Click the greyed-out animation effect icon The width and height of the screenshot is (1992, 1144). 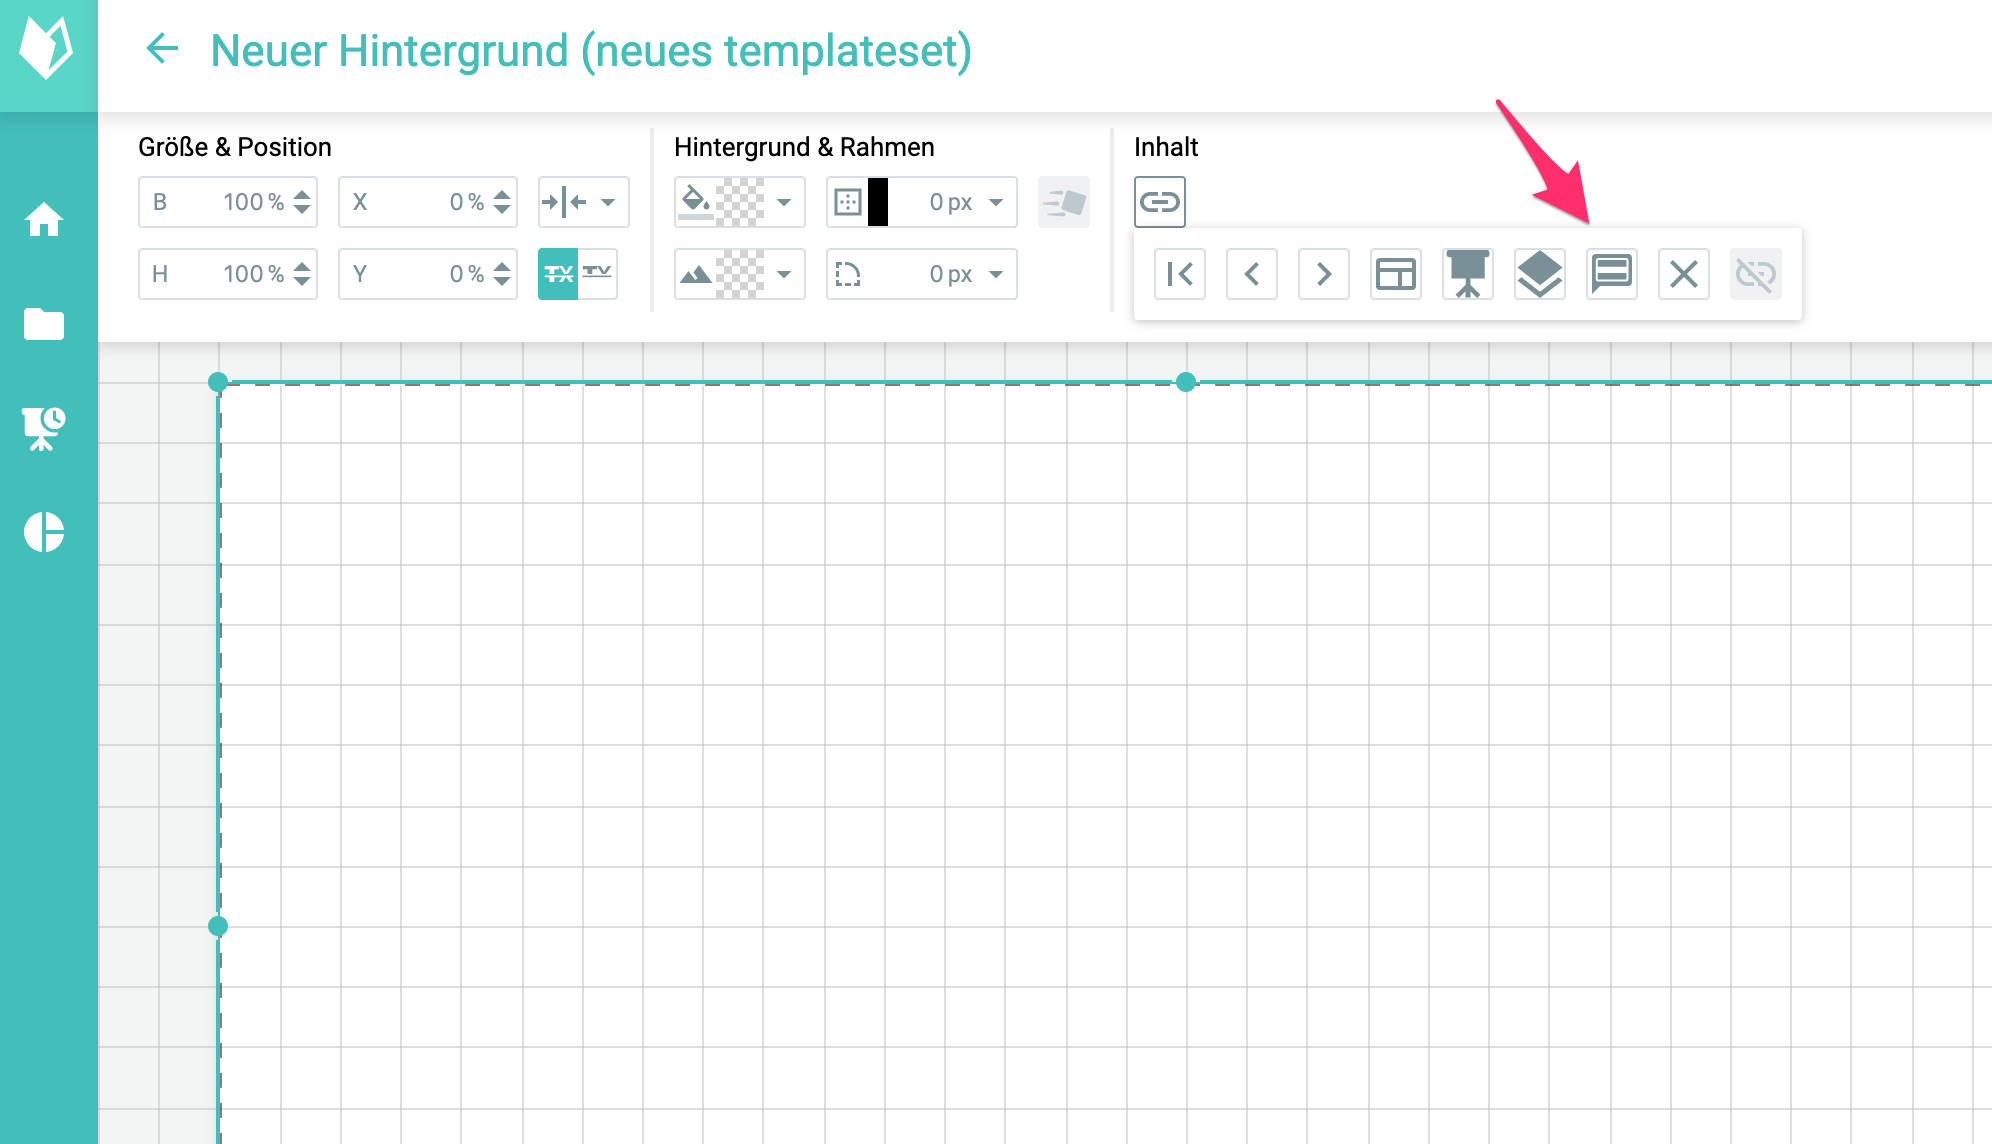pos(1064,202)
